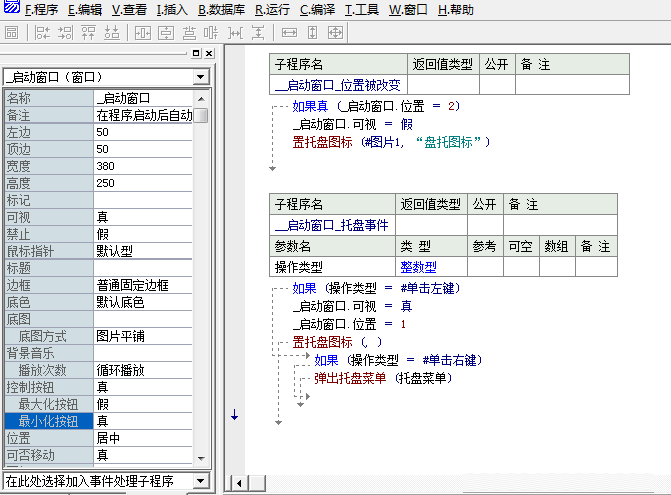
Task: Click the 整数型 type link
Action: [x=418, y=267]
